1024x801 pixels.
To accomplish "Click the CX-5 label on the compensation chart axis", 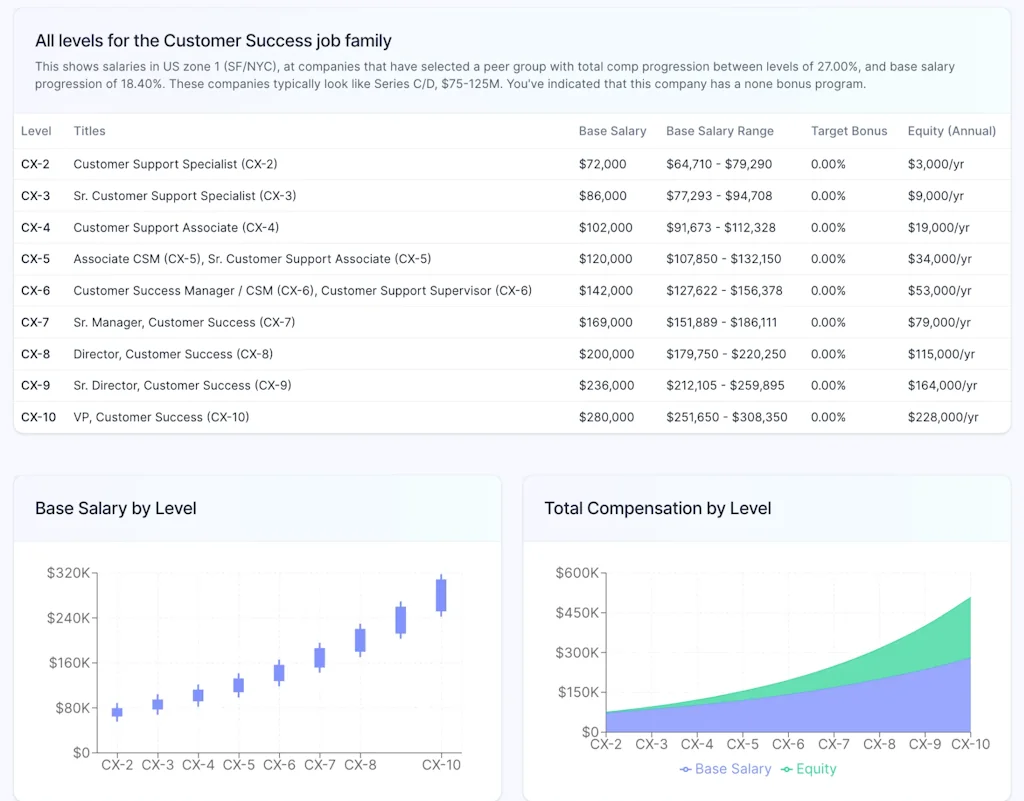I will pos(742,744).
